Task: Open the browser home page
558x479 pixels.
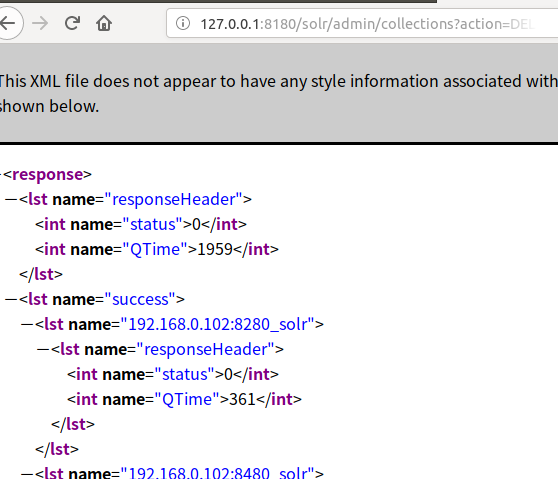Action: (104, 23)
